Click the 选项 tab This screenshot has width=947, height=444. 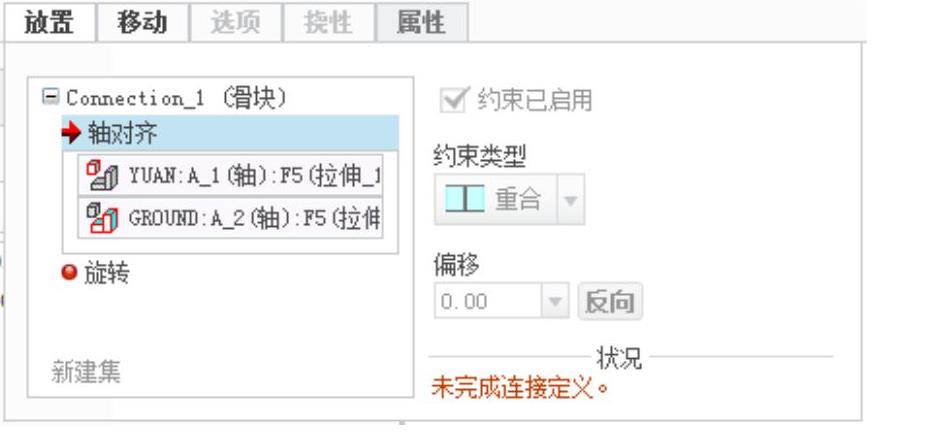236,23
